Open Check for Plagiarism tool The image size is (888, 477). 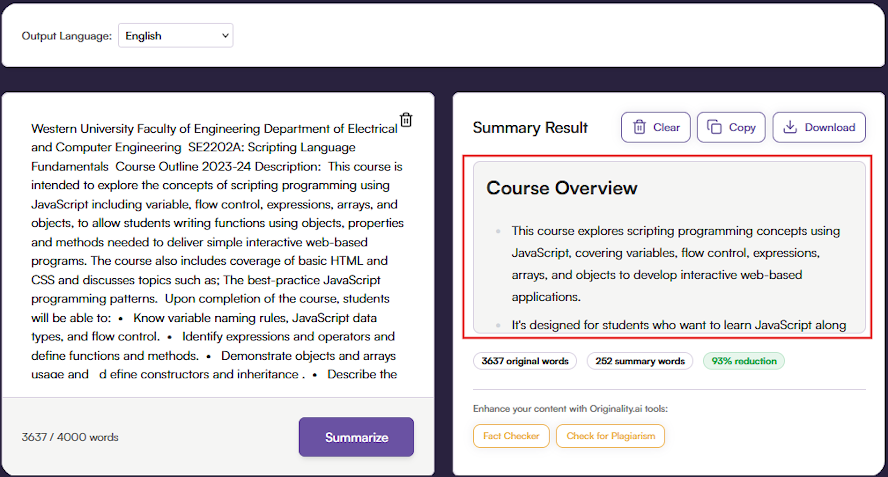pos(610,436)
